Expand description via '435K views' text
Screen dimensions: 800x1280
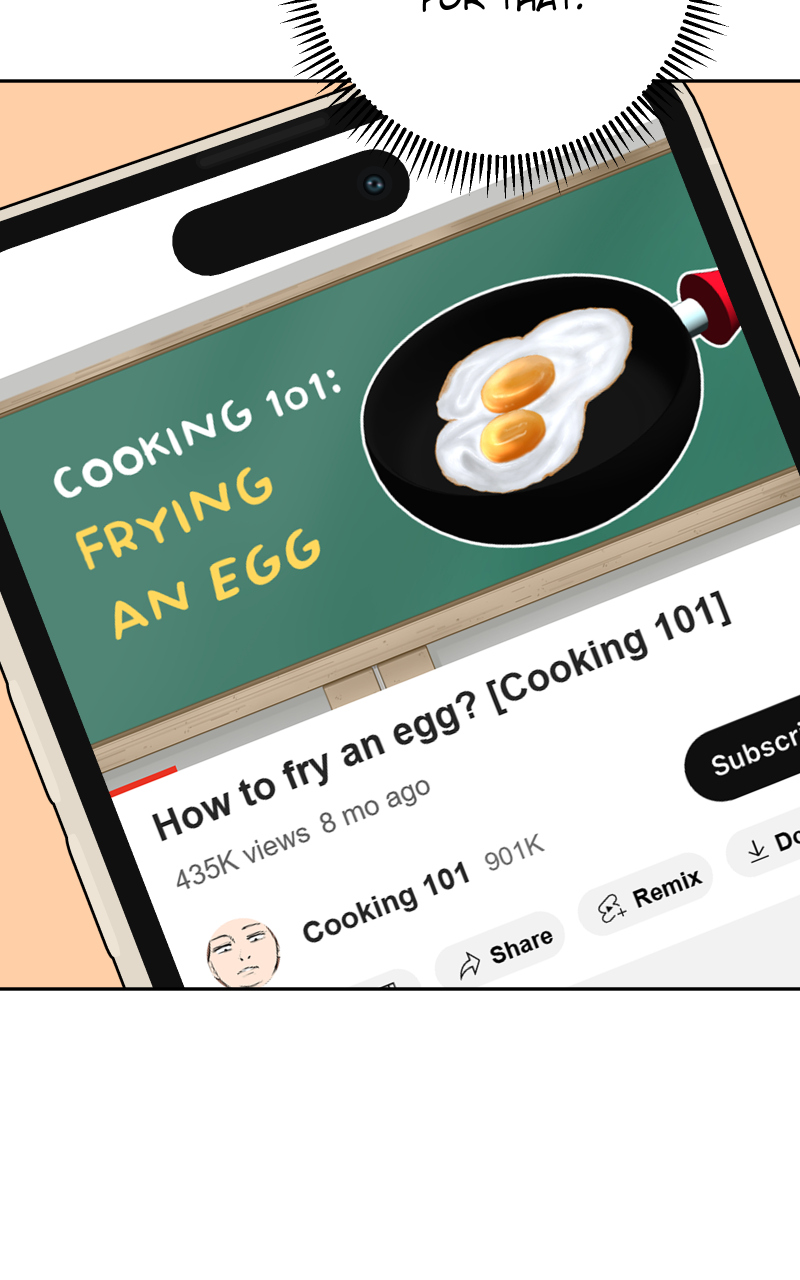click(243, 858)
